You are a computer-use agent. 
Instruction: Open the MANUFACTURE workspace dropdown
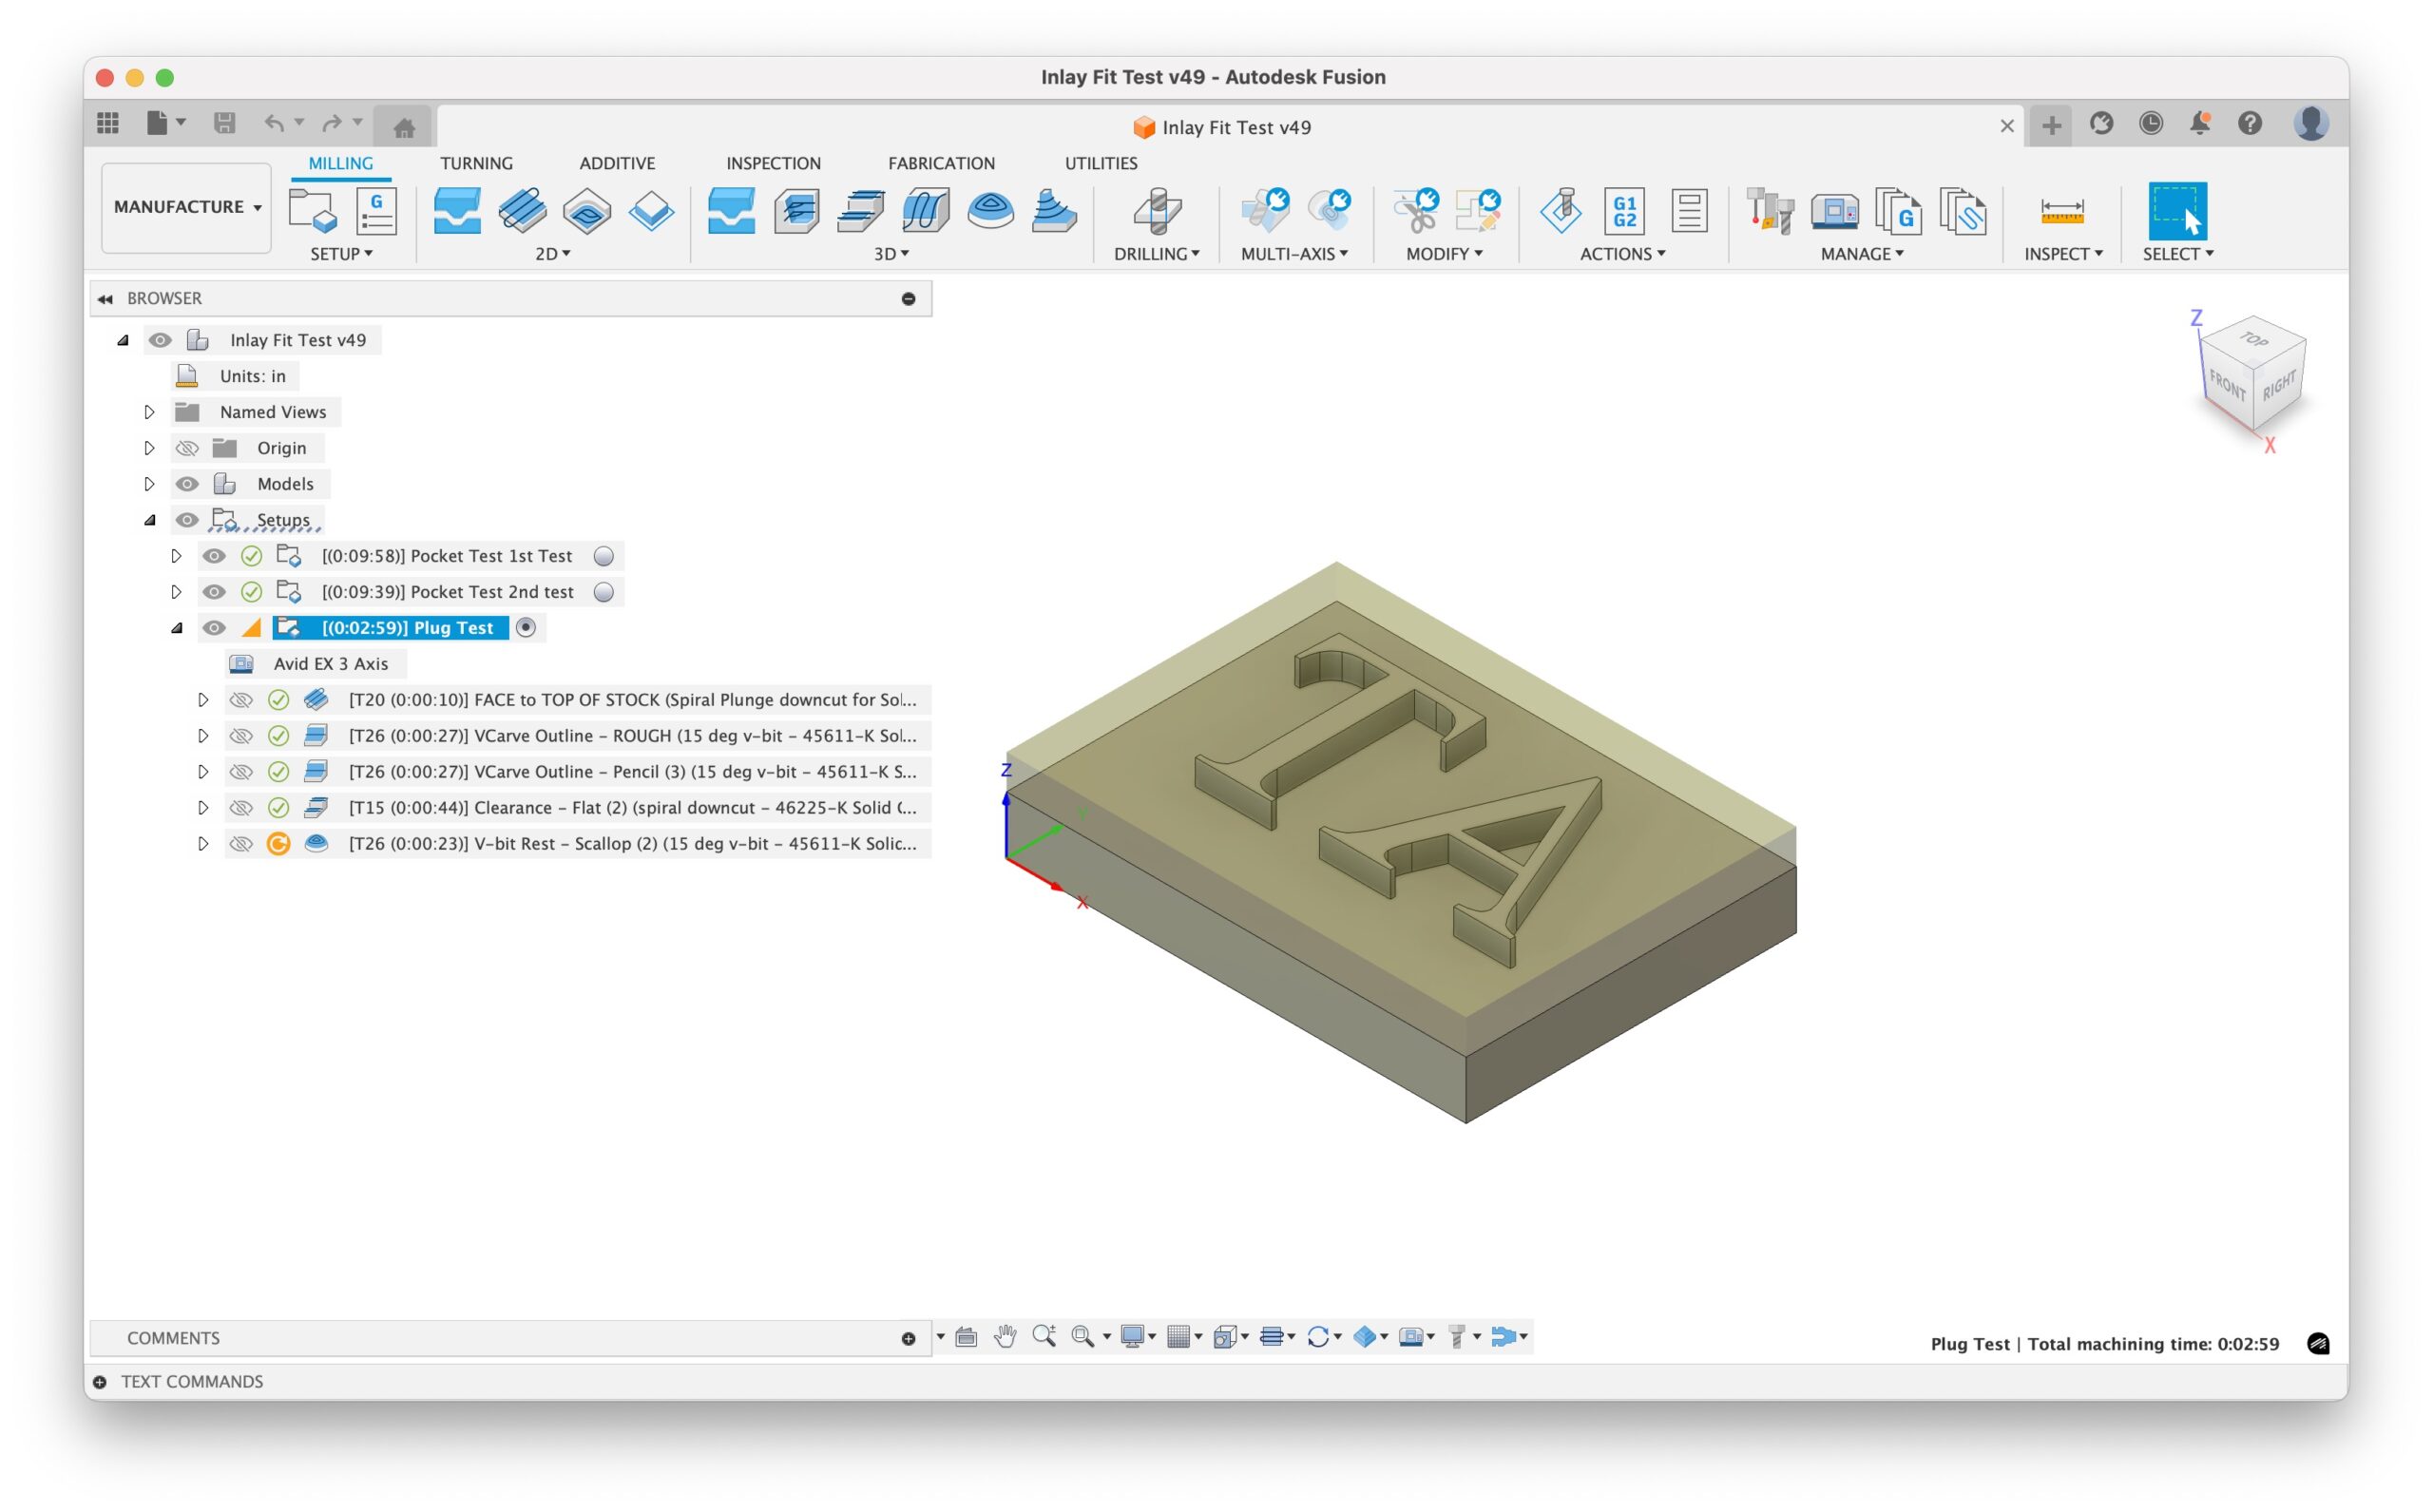pos(186,207)
